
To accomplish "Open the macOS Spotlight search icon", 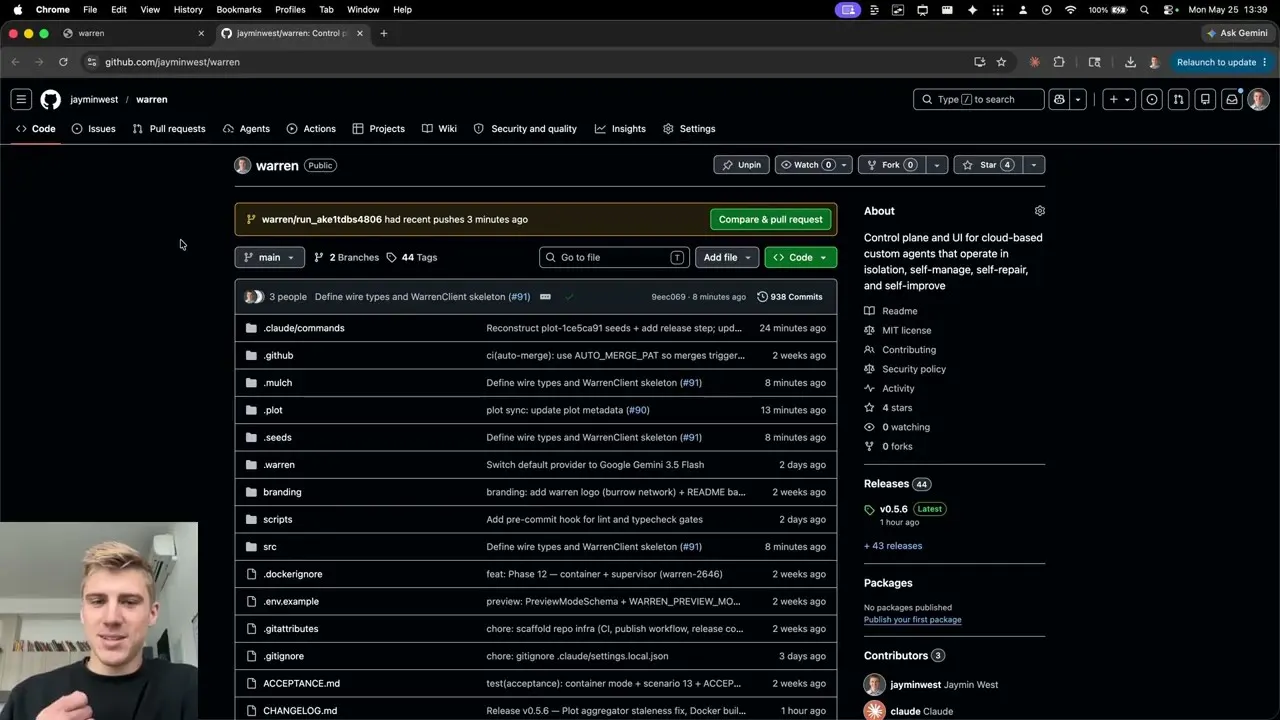I will 1144,10.
